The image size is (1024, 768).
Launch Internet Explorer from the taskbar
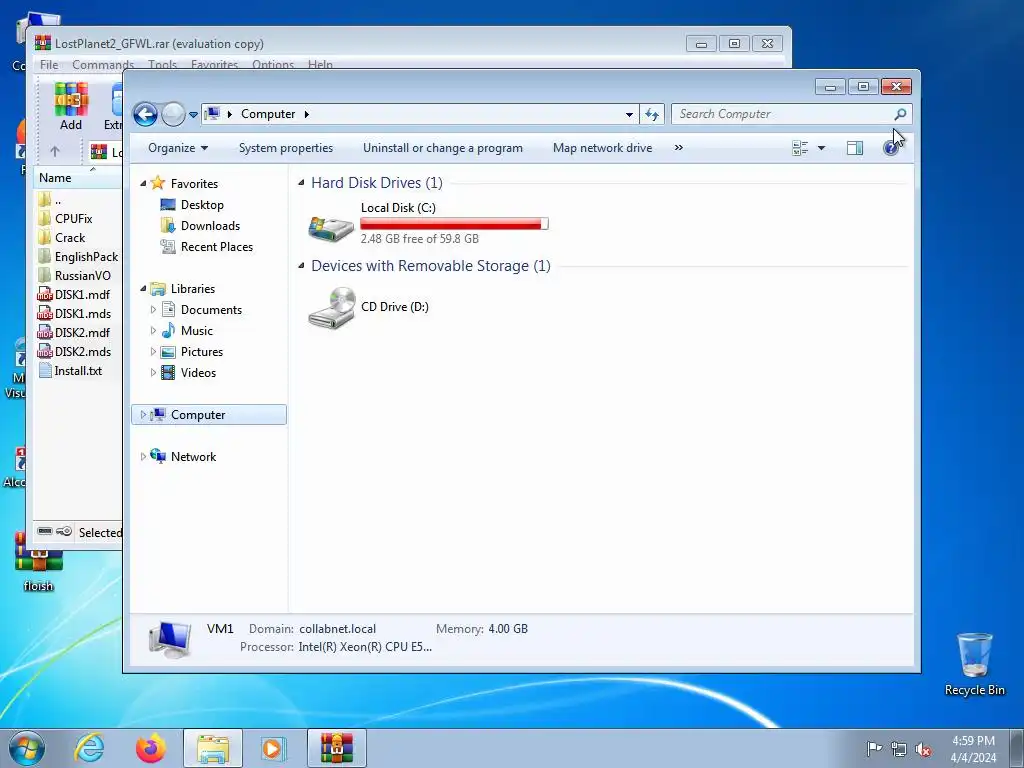coord(89,748)
